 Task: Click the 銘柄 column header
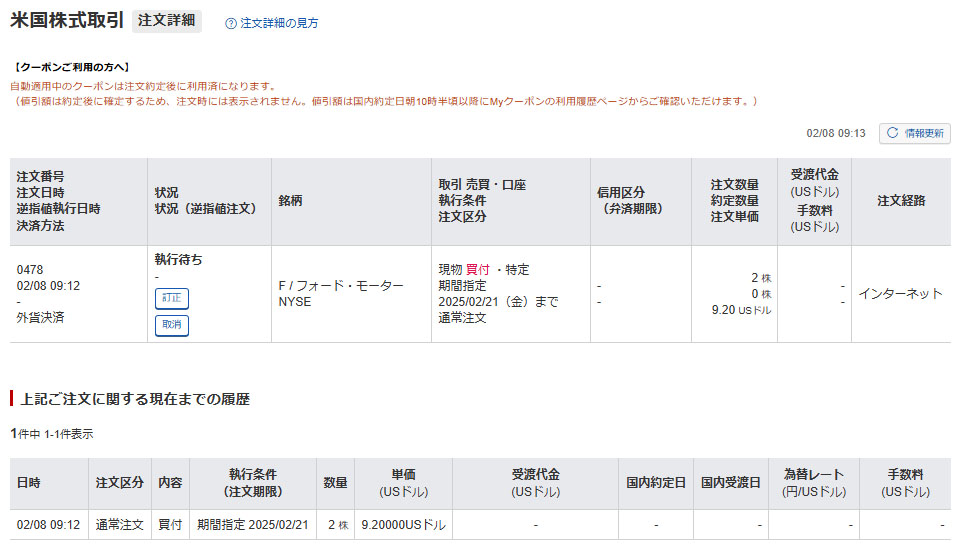pos(290,201)
